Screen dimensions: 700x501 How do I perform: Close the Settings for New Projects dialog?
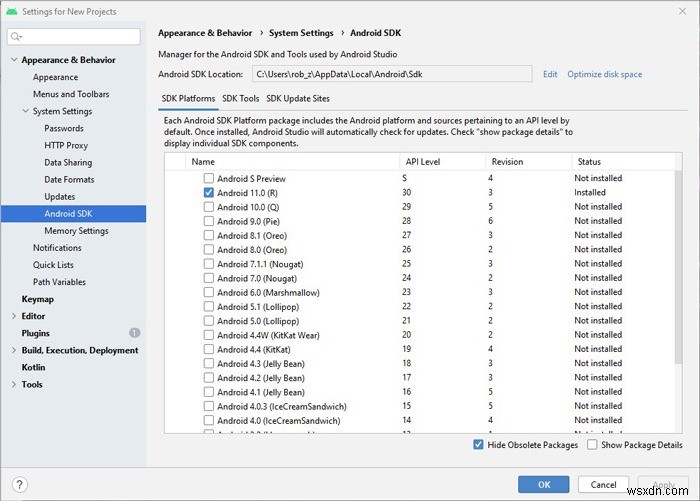tap(682, 11)
